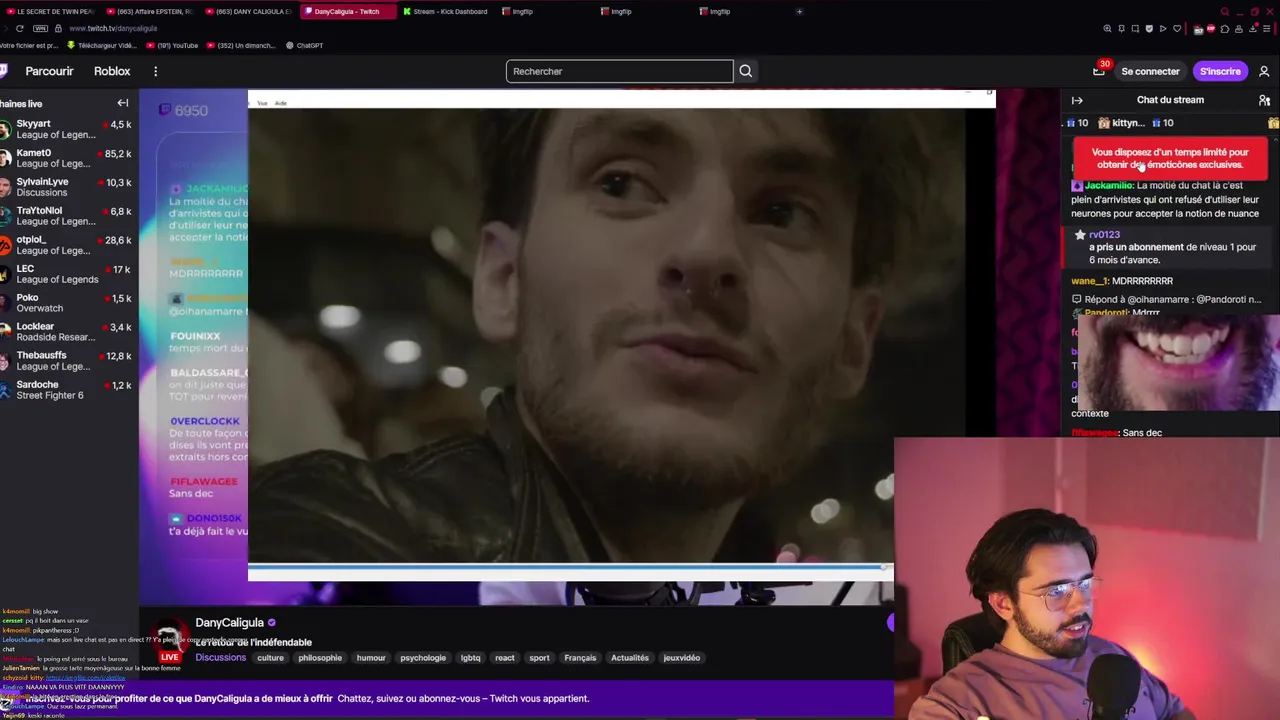Collapse the live channels sidebar arrow
This screenshot has height=720, width=1280.
(123, 103)
